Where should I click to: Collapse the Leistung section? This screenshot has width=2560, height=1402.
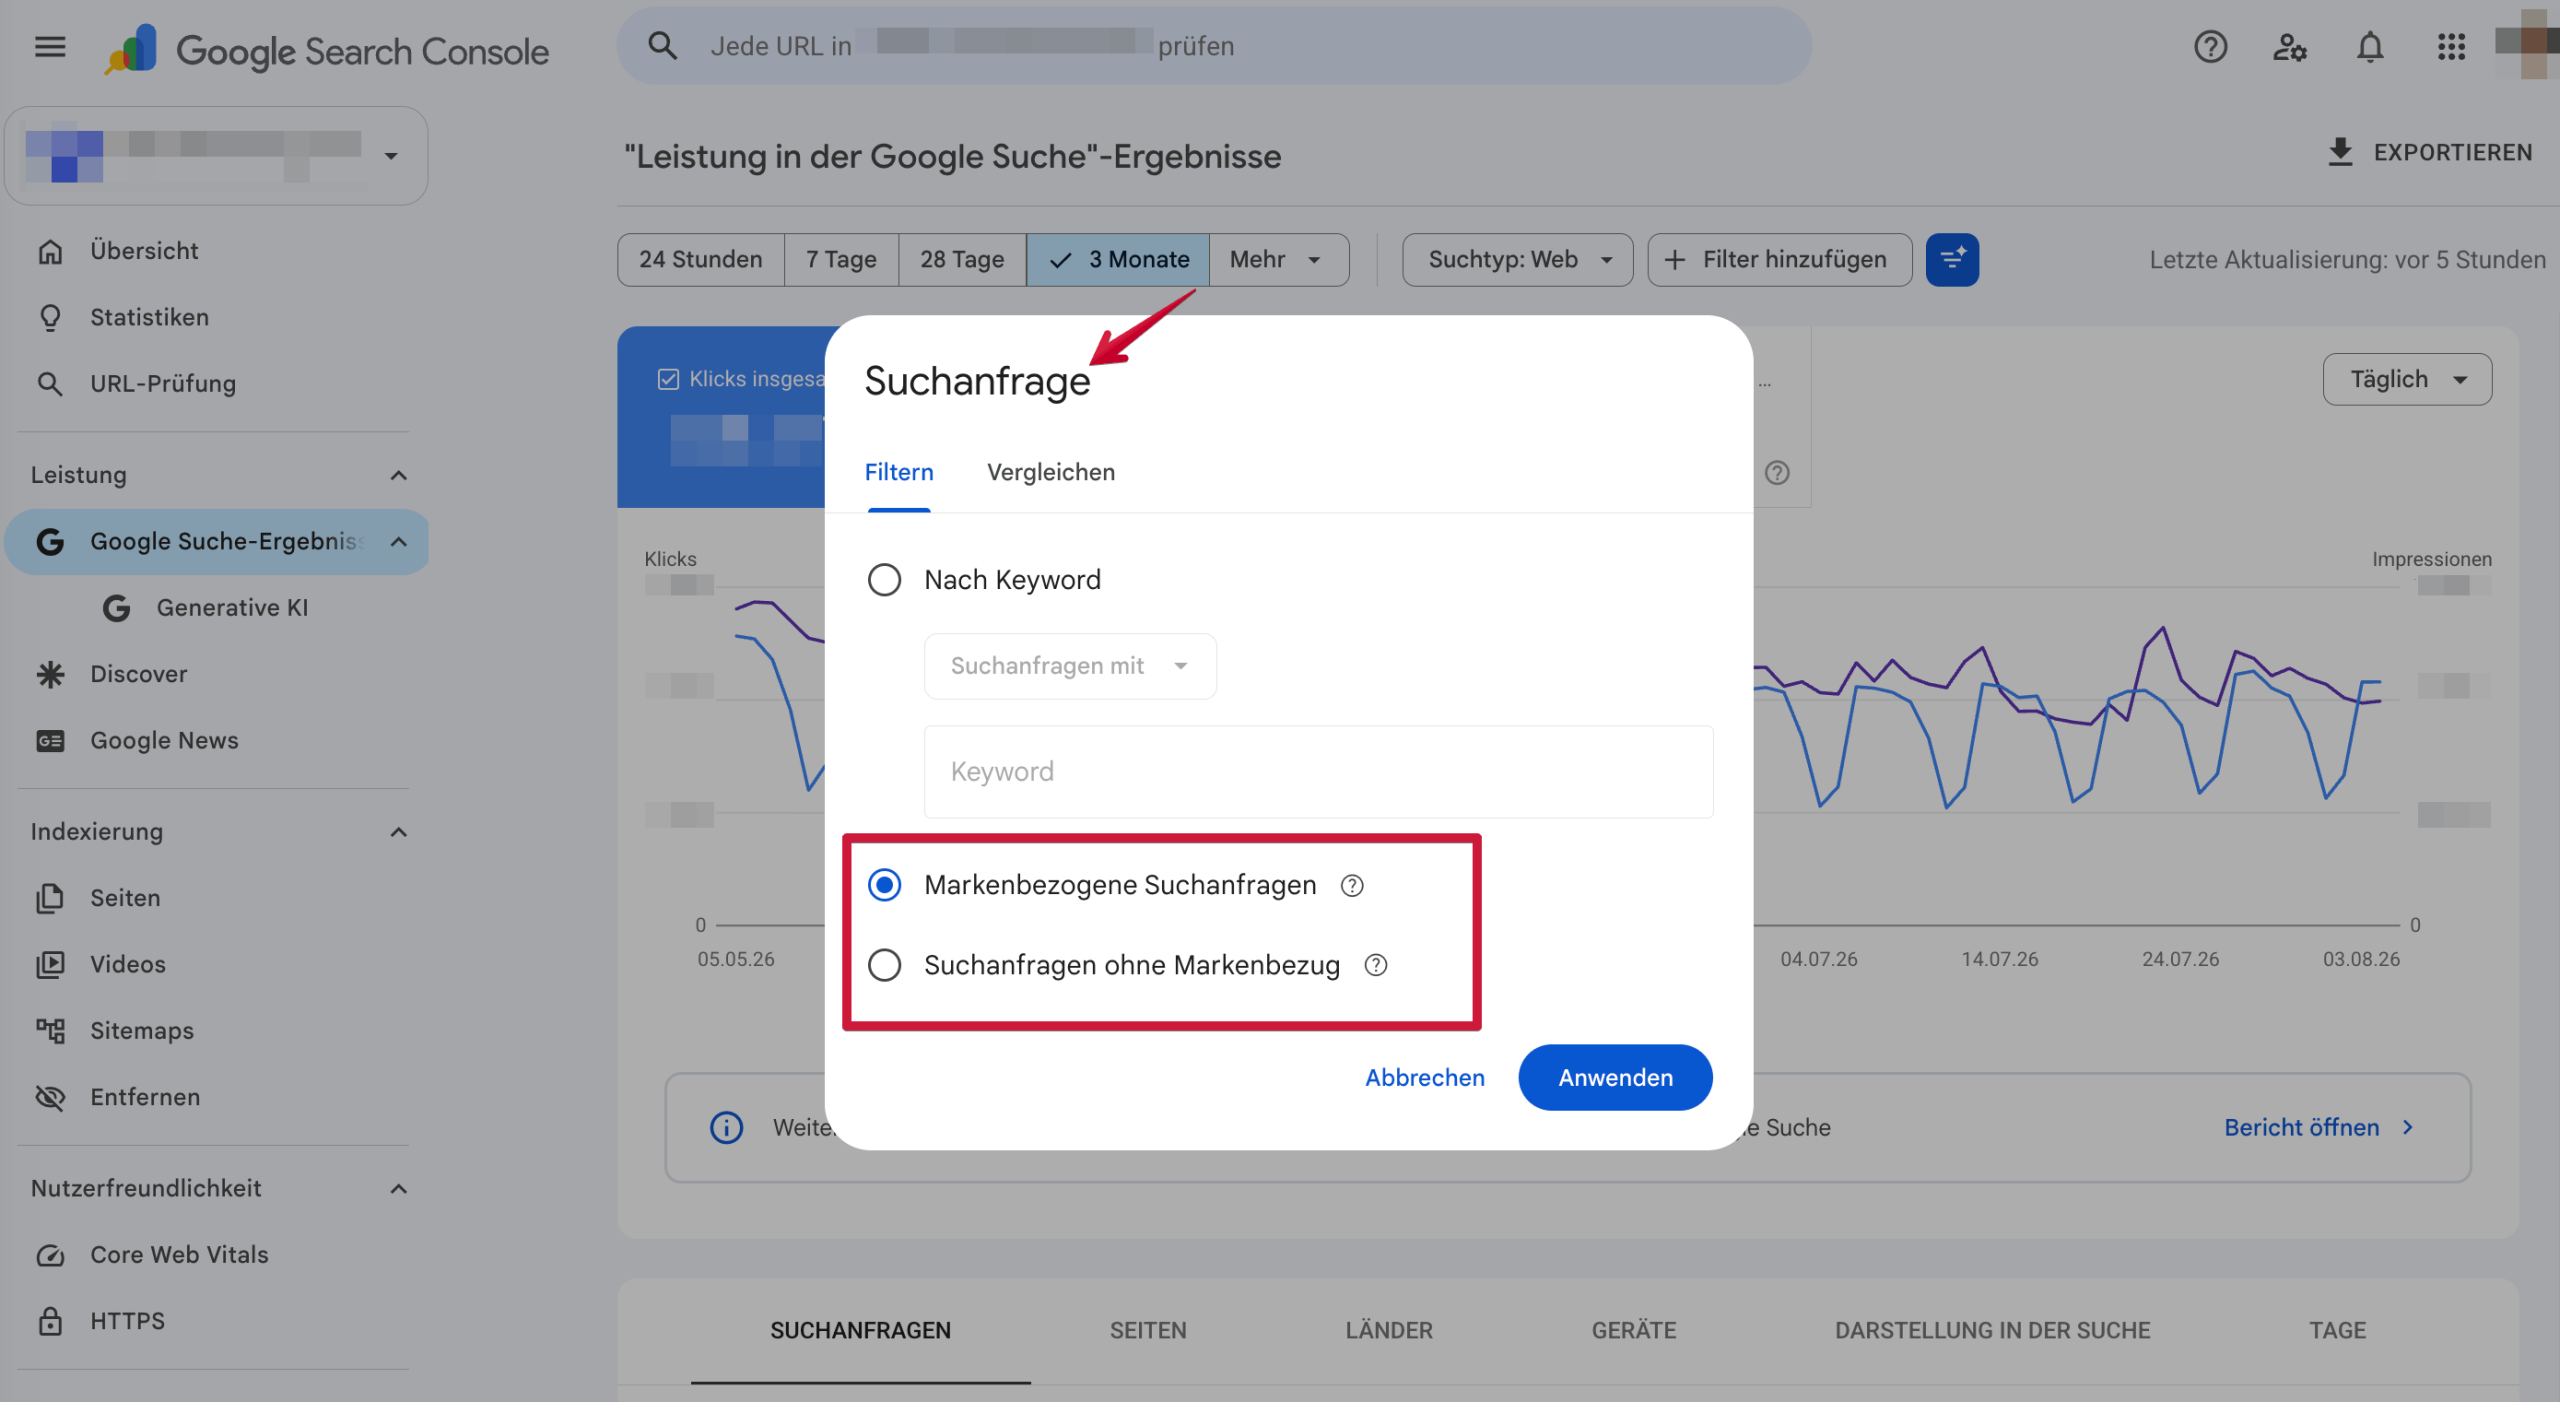click(x=398, y=475)
